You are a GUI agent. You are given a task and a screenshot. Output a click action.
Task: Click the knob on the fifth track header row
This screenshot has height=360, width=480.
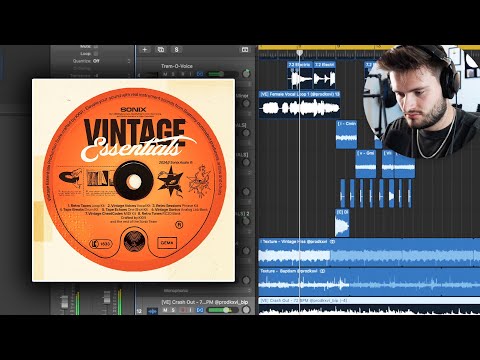pos(246,191)
